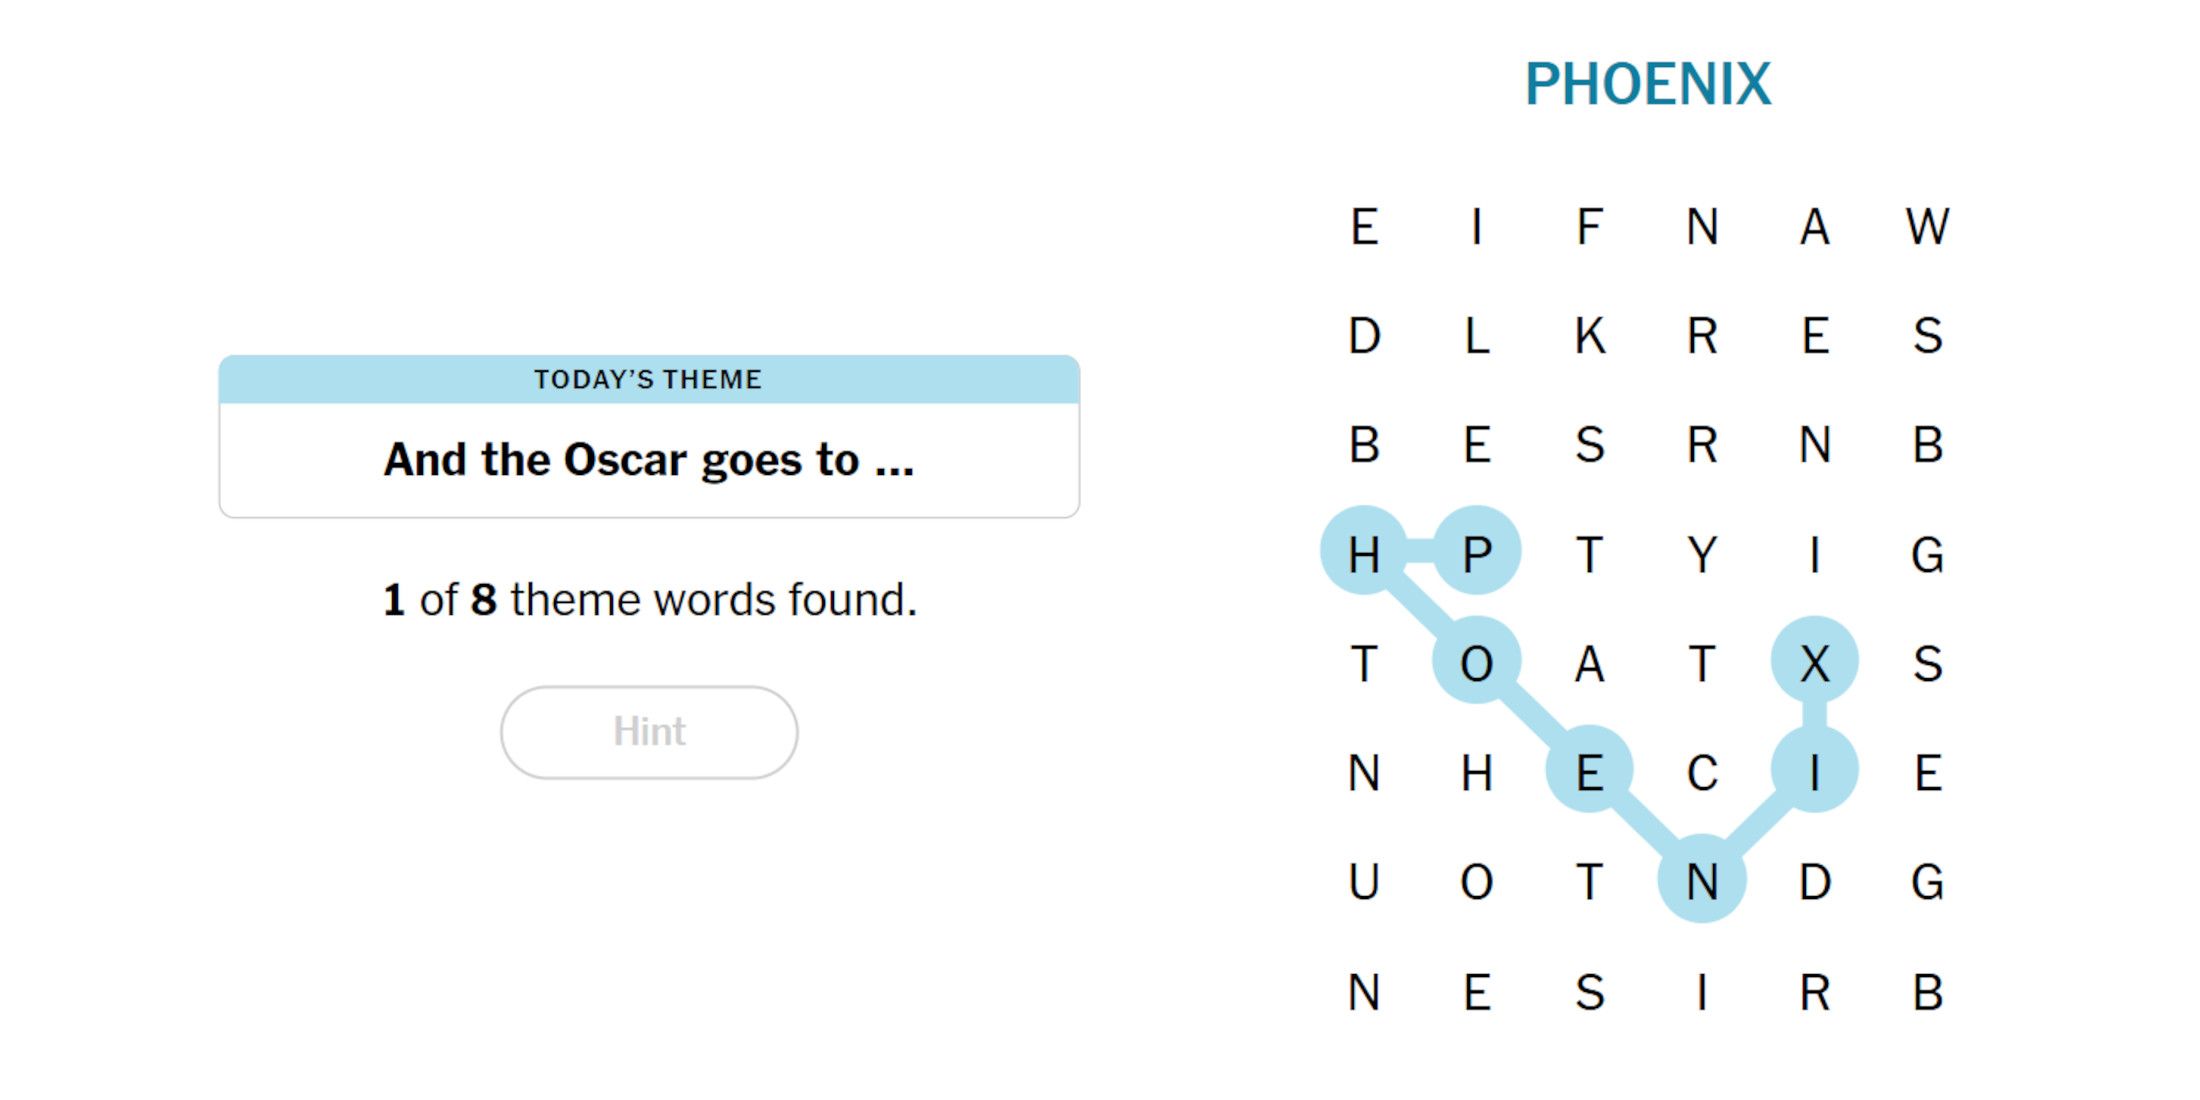This screenshot has height=1100, width=2200.
Task: Tap the letter C tile
Action: coord(1702,773)
